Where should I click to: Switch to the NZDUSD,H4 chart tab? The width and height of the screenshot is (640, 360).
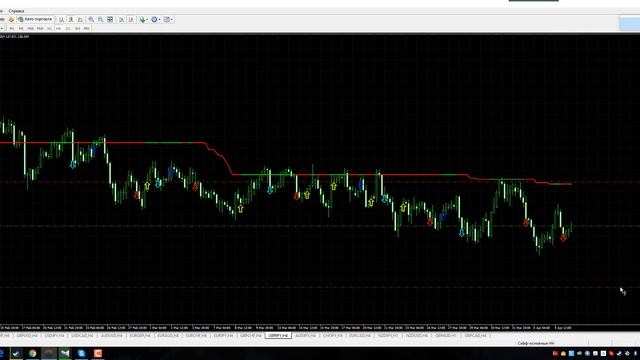[x=416, y=336]
